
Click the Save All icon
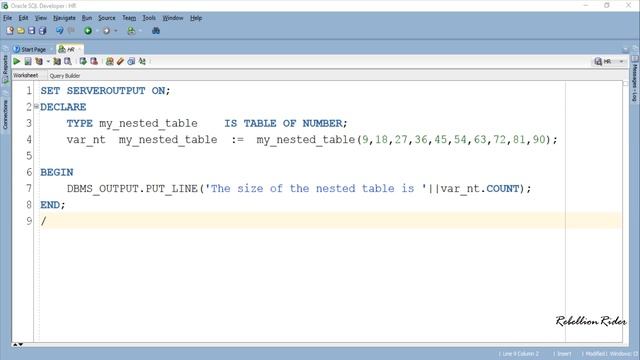click(x=42, y=31)
